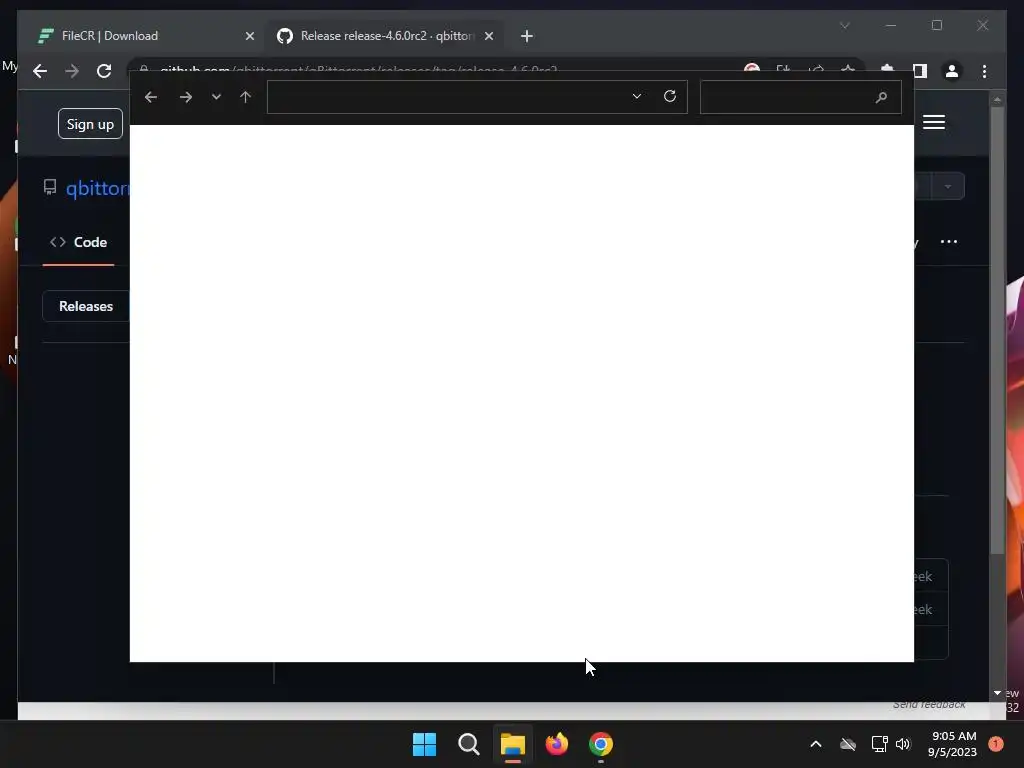
Task: Reload the GitHub page in Chrome
Action: (x=104, y=71)
